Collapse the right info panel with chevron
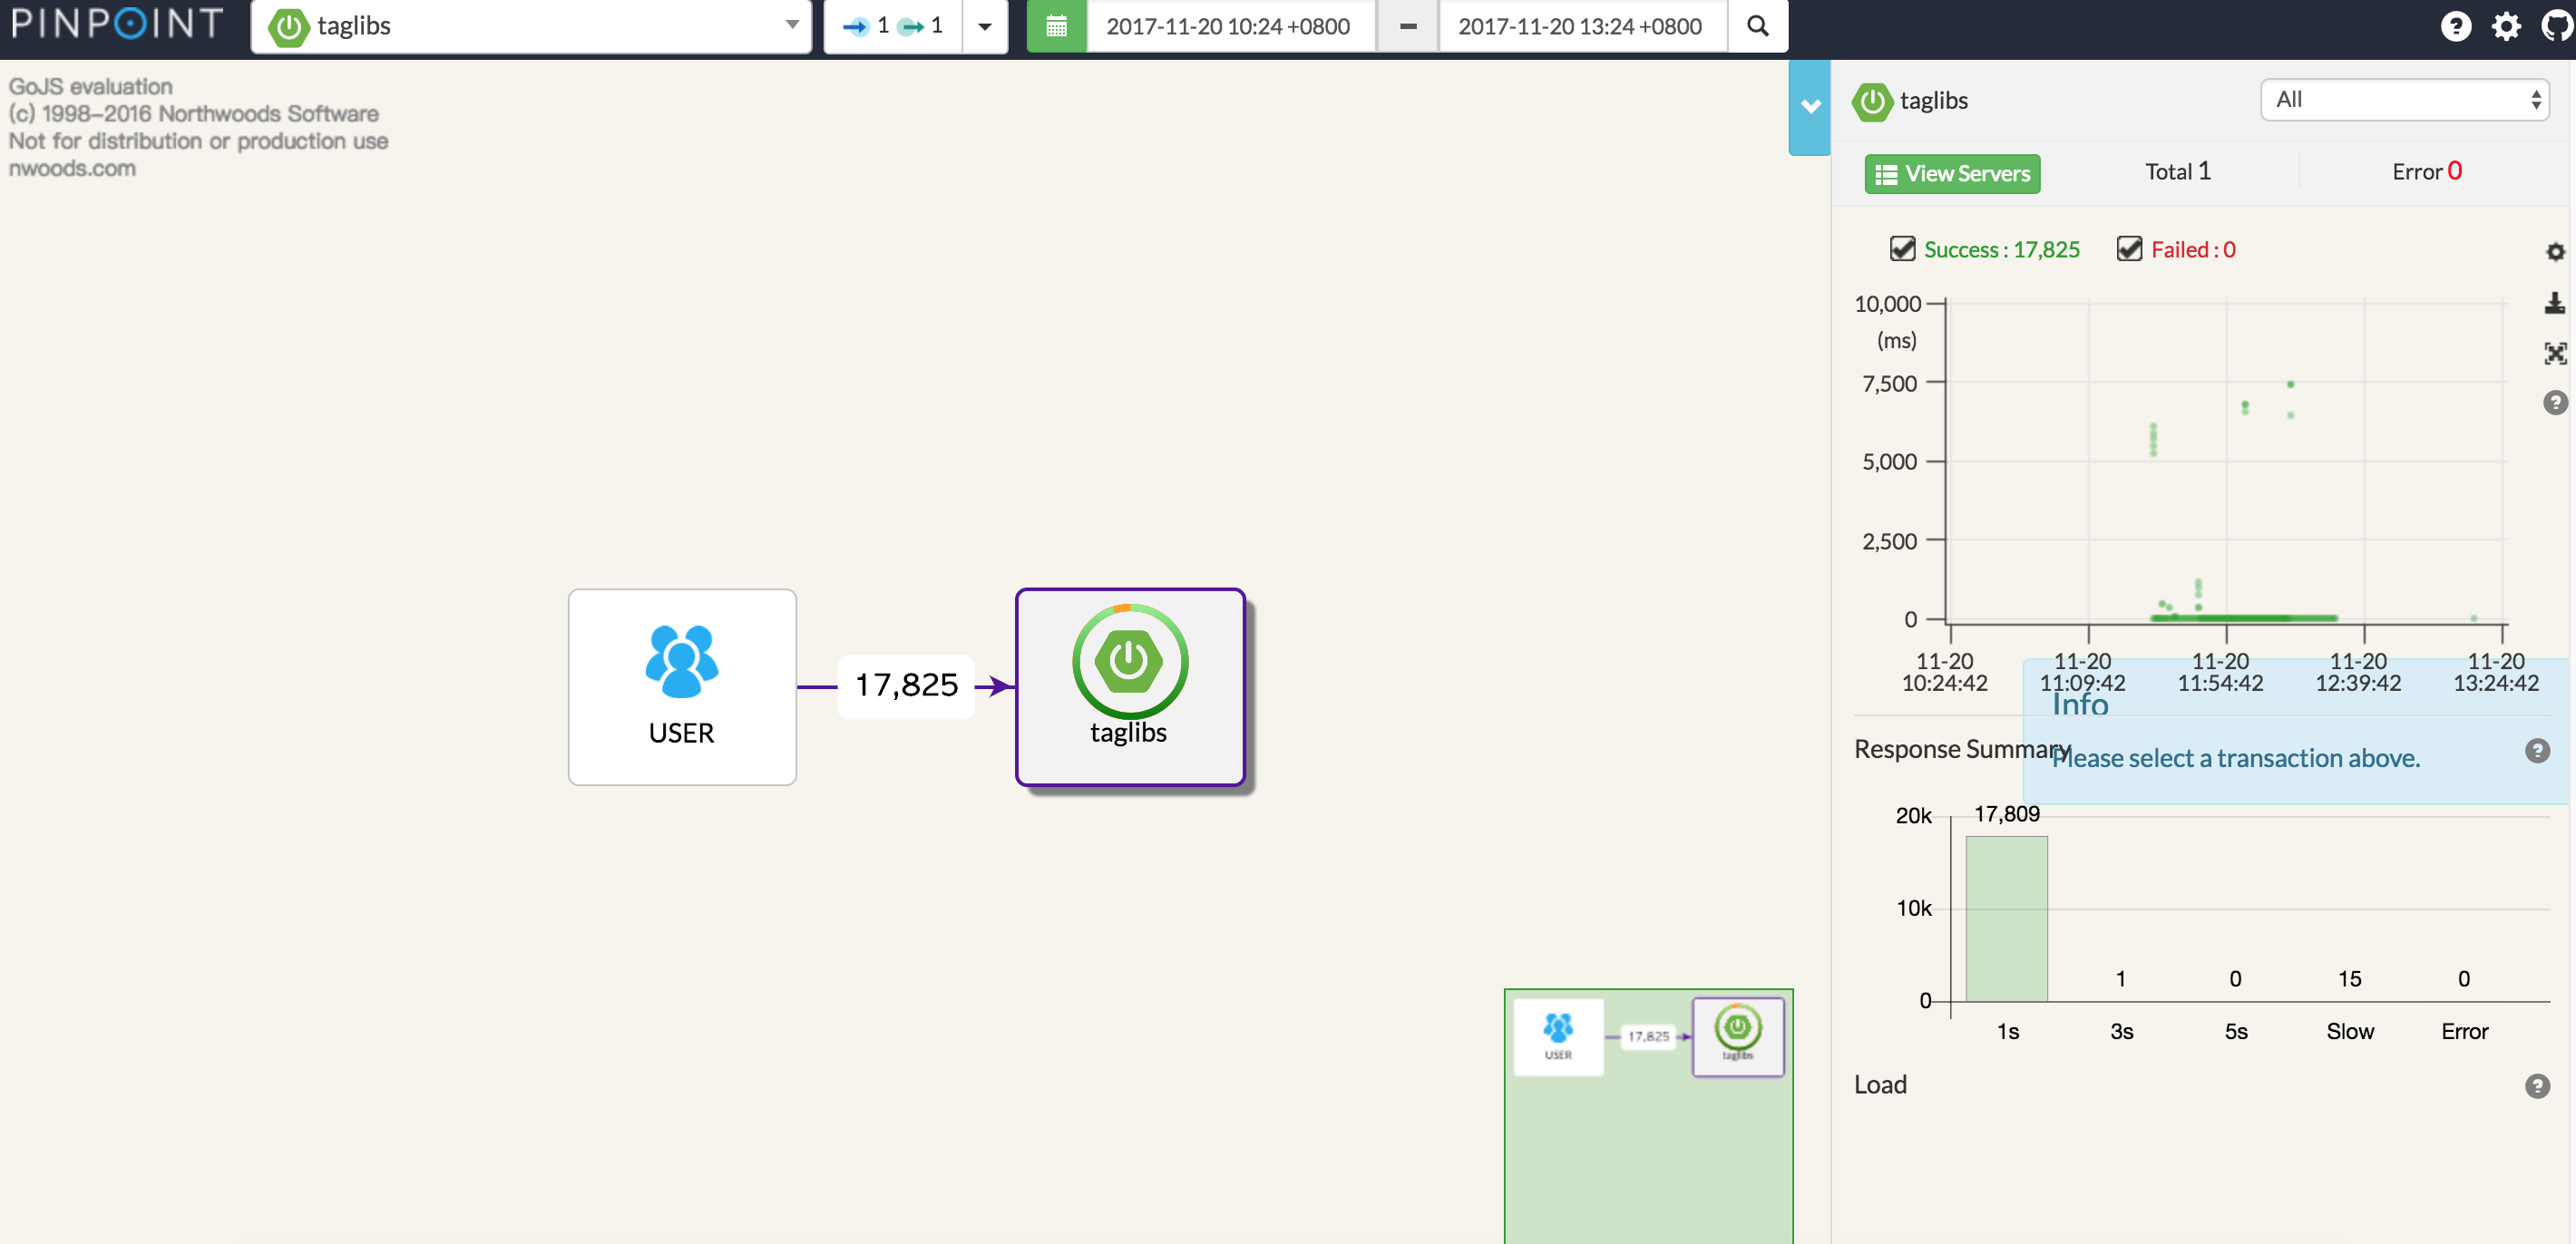 point(1809,106)
